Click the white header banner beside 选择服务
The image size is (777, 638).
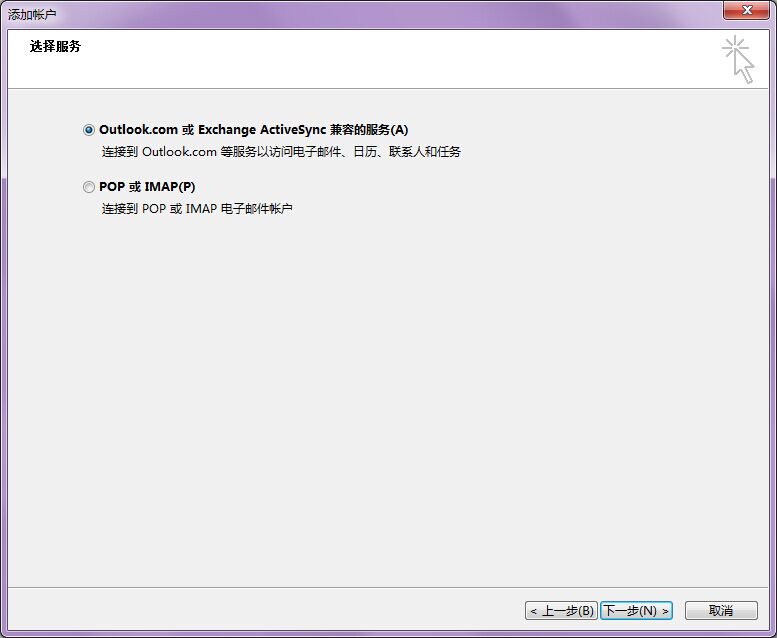(400, 58)
